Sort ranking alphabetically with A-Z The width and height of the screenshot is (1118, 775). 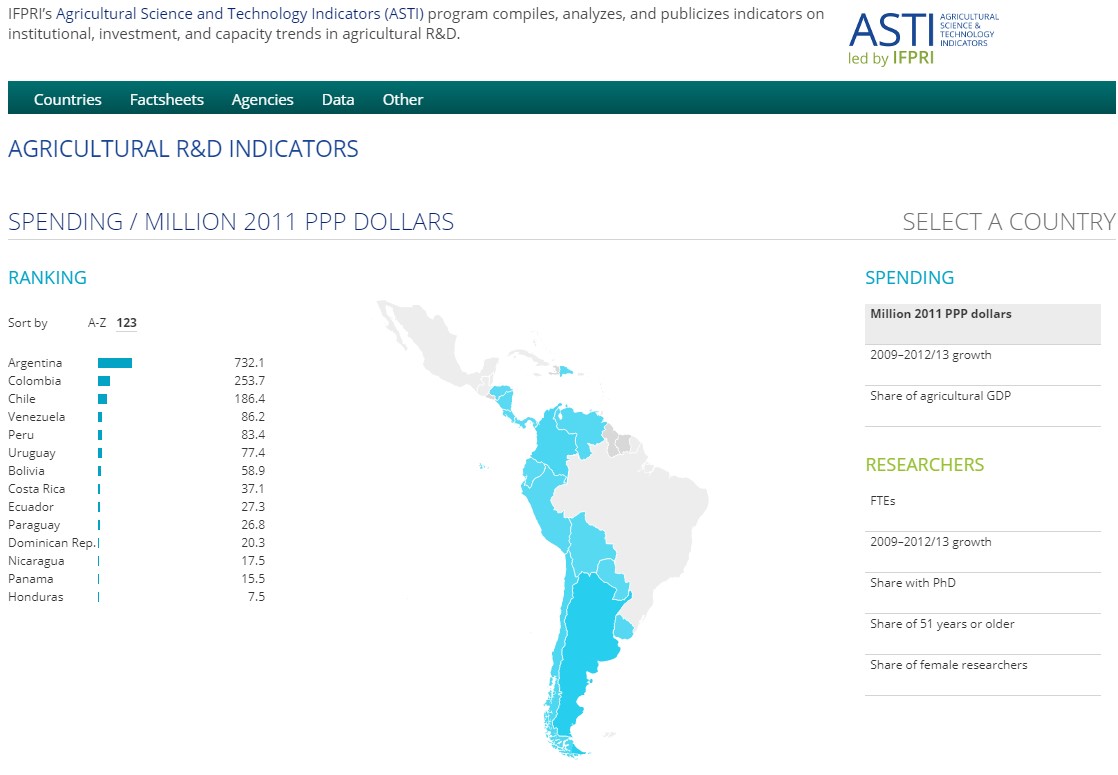tap(97, 323)
